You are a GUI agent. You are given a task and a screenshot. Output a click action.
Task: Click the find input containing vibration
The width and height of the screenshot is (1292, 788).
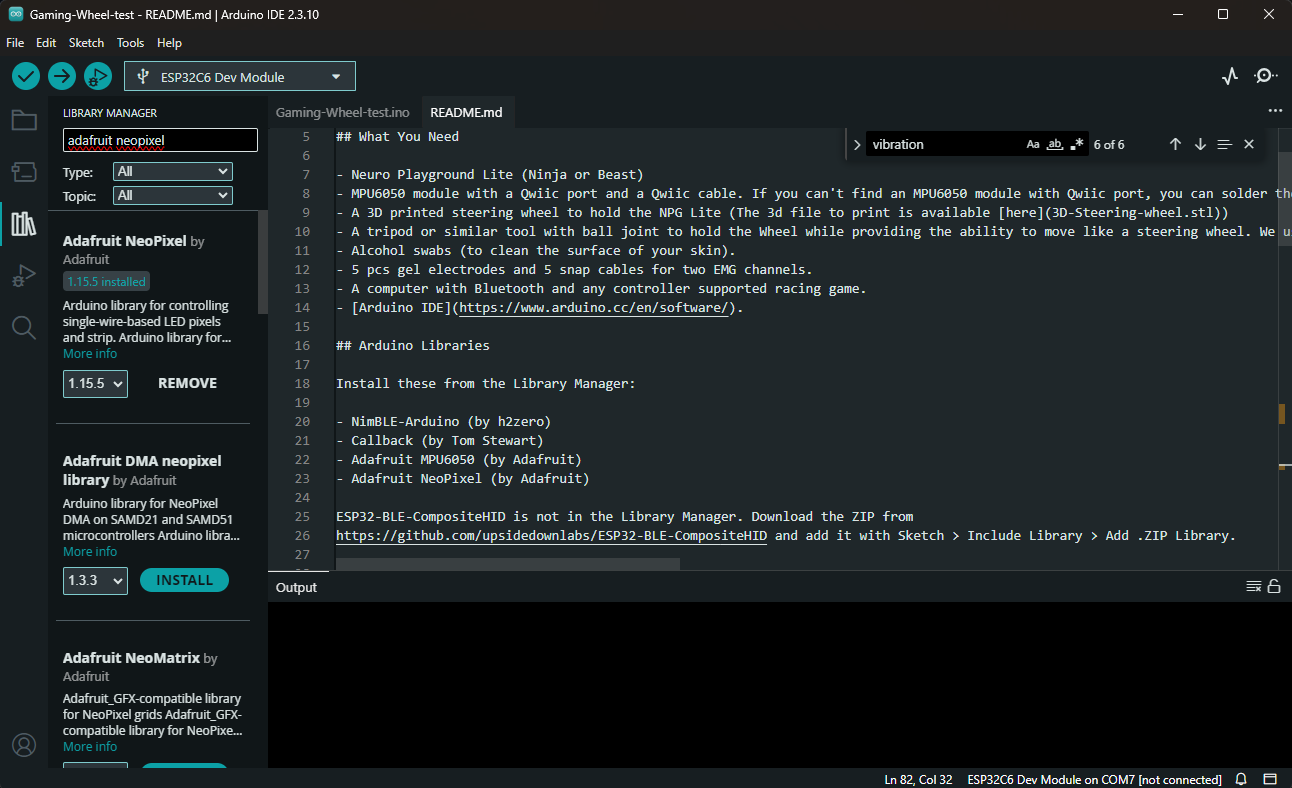943,144
